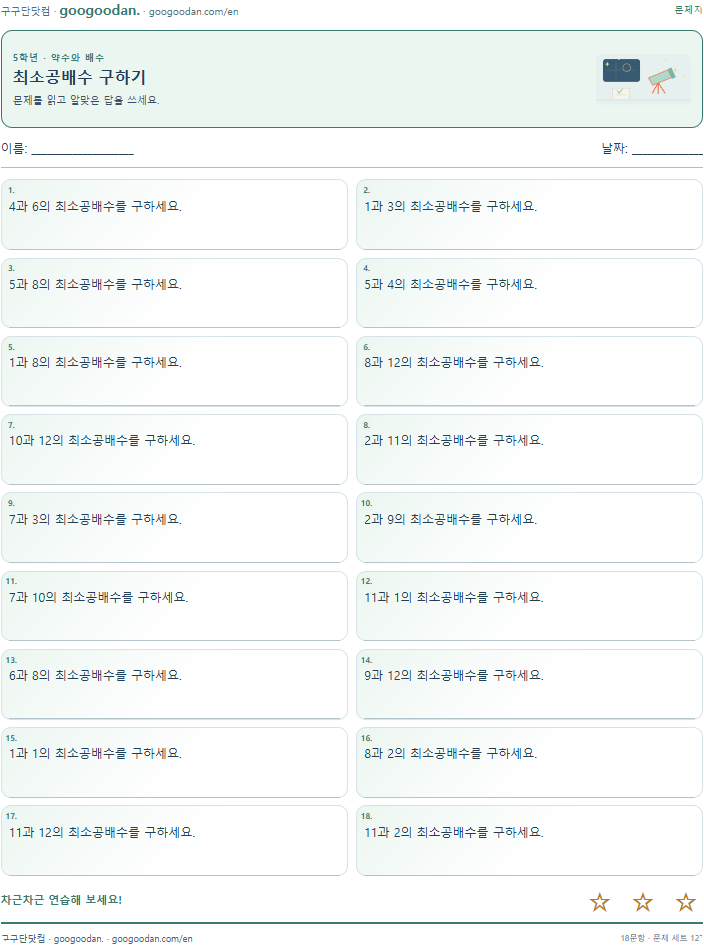The width and height of the screenshot is (704, 945).
Task: Click the instruction 문제를 읽고 알맞은 답을 쓰세요.
Action: click(x=86, y=100)
